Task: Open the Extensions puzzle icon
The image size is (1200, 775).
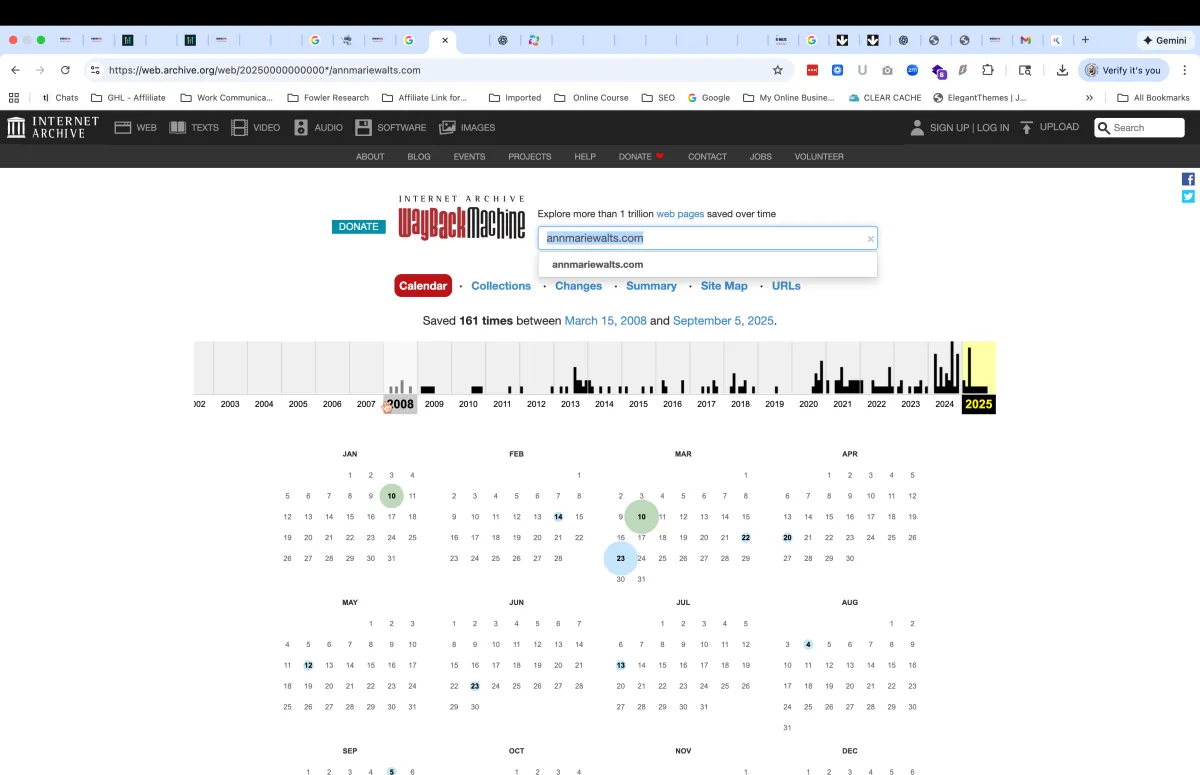Action: [x=988, y=70]
